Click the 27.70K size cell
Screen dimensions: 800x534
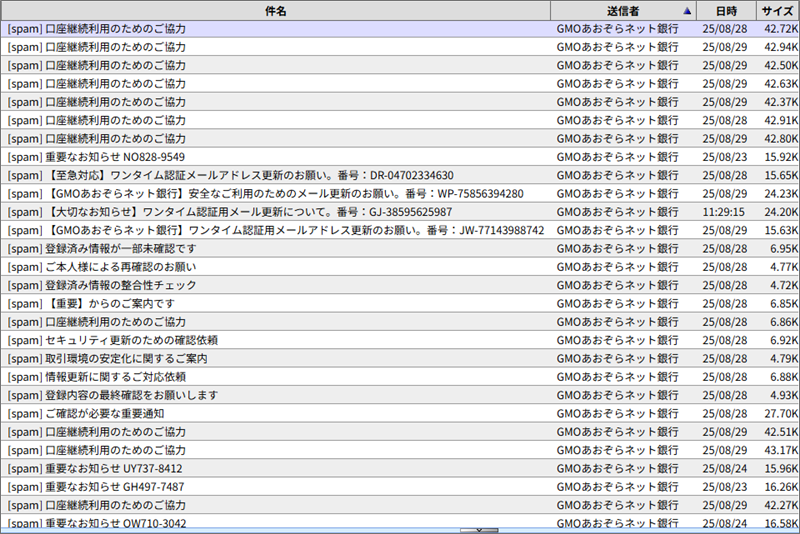(x=781, y=414)
